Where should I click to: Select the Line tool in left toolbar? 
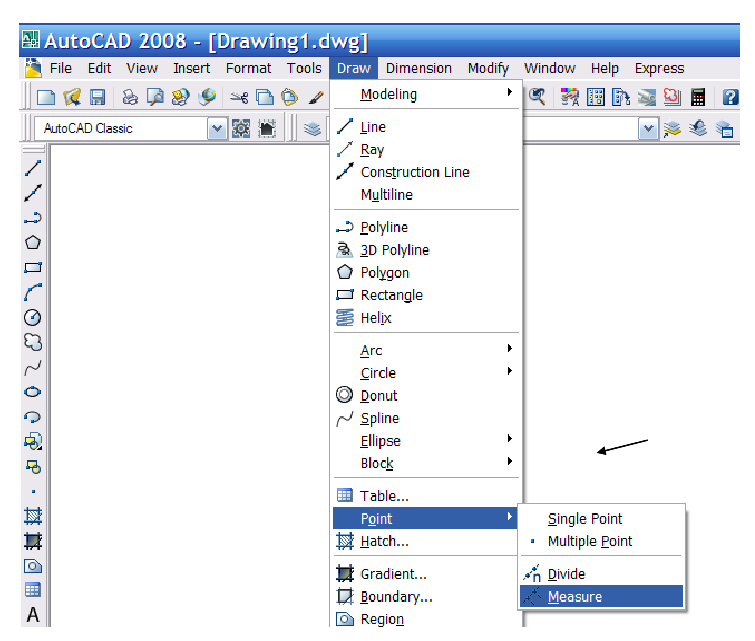coord(33,168)
